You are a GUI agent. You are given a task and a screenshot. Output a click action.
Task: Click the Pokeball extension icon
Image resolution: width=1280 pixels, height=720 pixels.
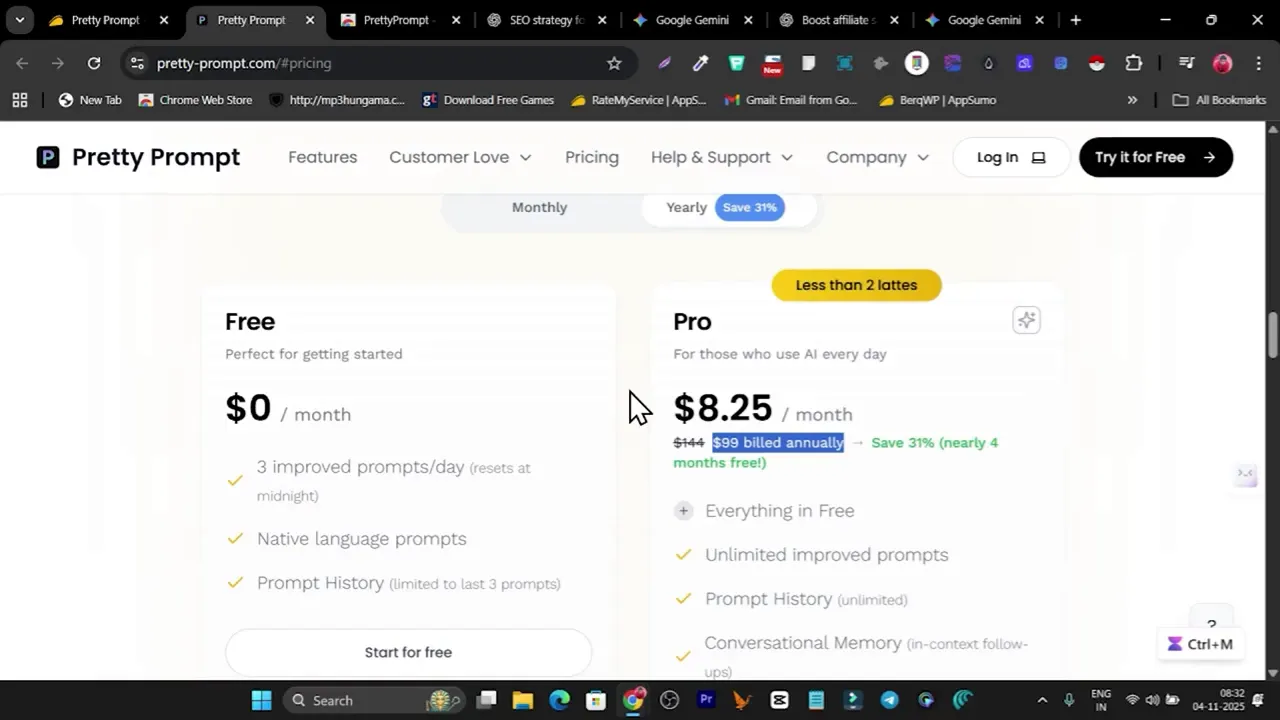1097,63
